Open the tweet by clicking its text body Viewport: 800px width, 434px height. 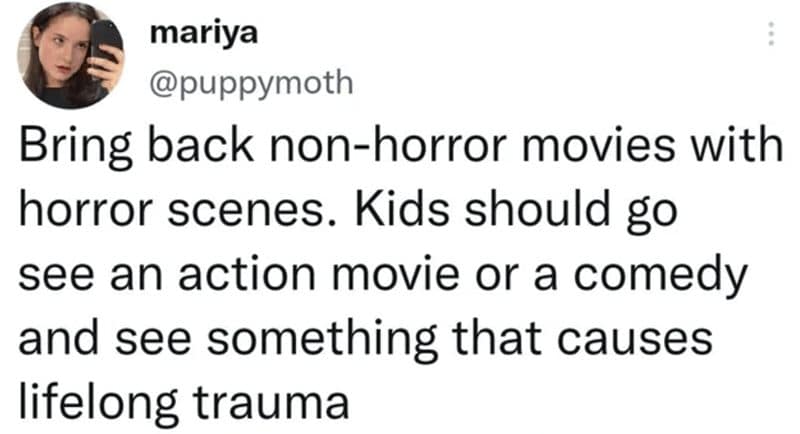(400, 273)
